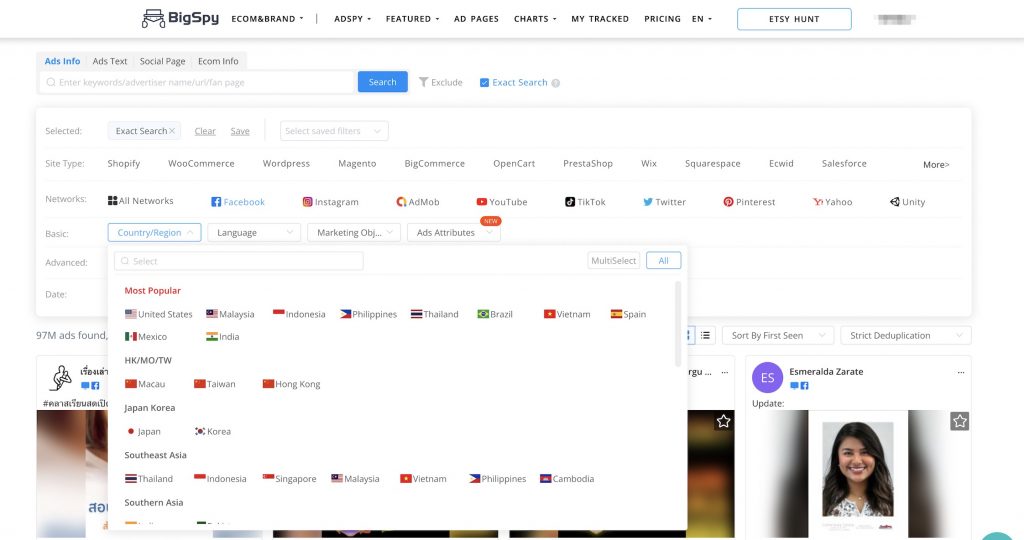Favorite the Esmeralda Zarate ad with star
The width and height of the screenshot is (1024, 540).
[x=959, y=421]
